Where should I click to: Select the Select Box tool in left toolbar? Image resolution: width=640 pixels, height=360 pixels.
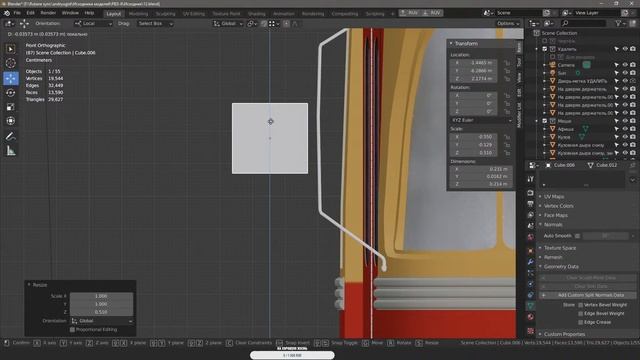tap(11, 49)
